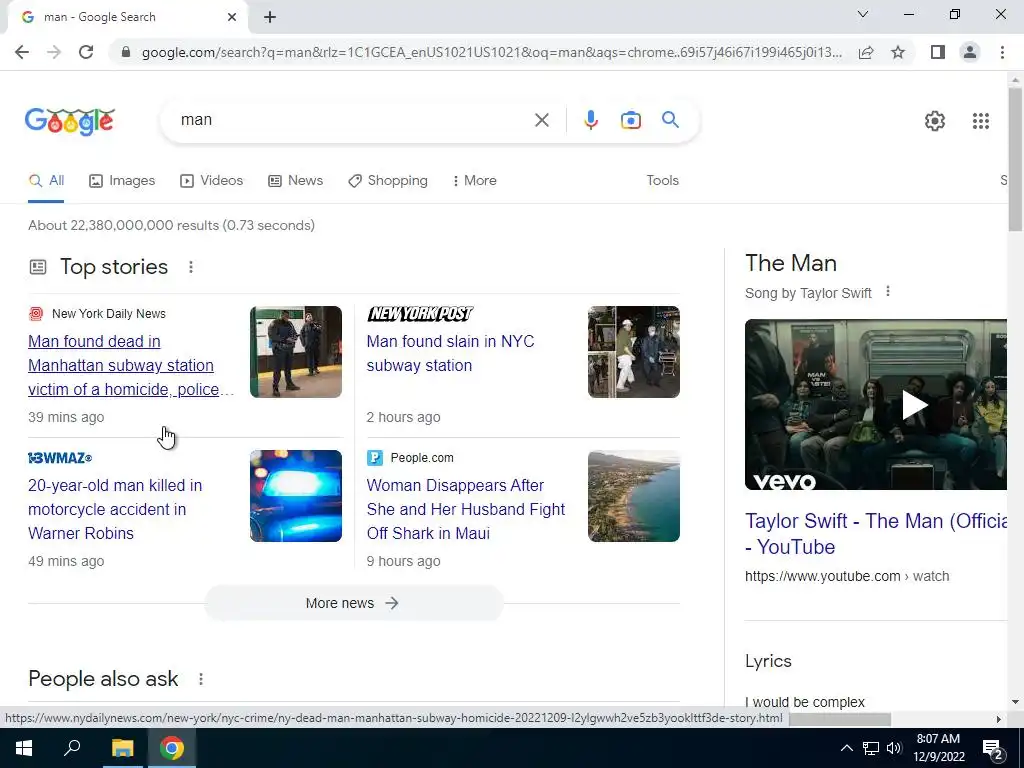Switch to the Images tab
The image size is (1024, 768).
122,181
